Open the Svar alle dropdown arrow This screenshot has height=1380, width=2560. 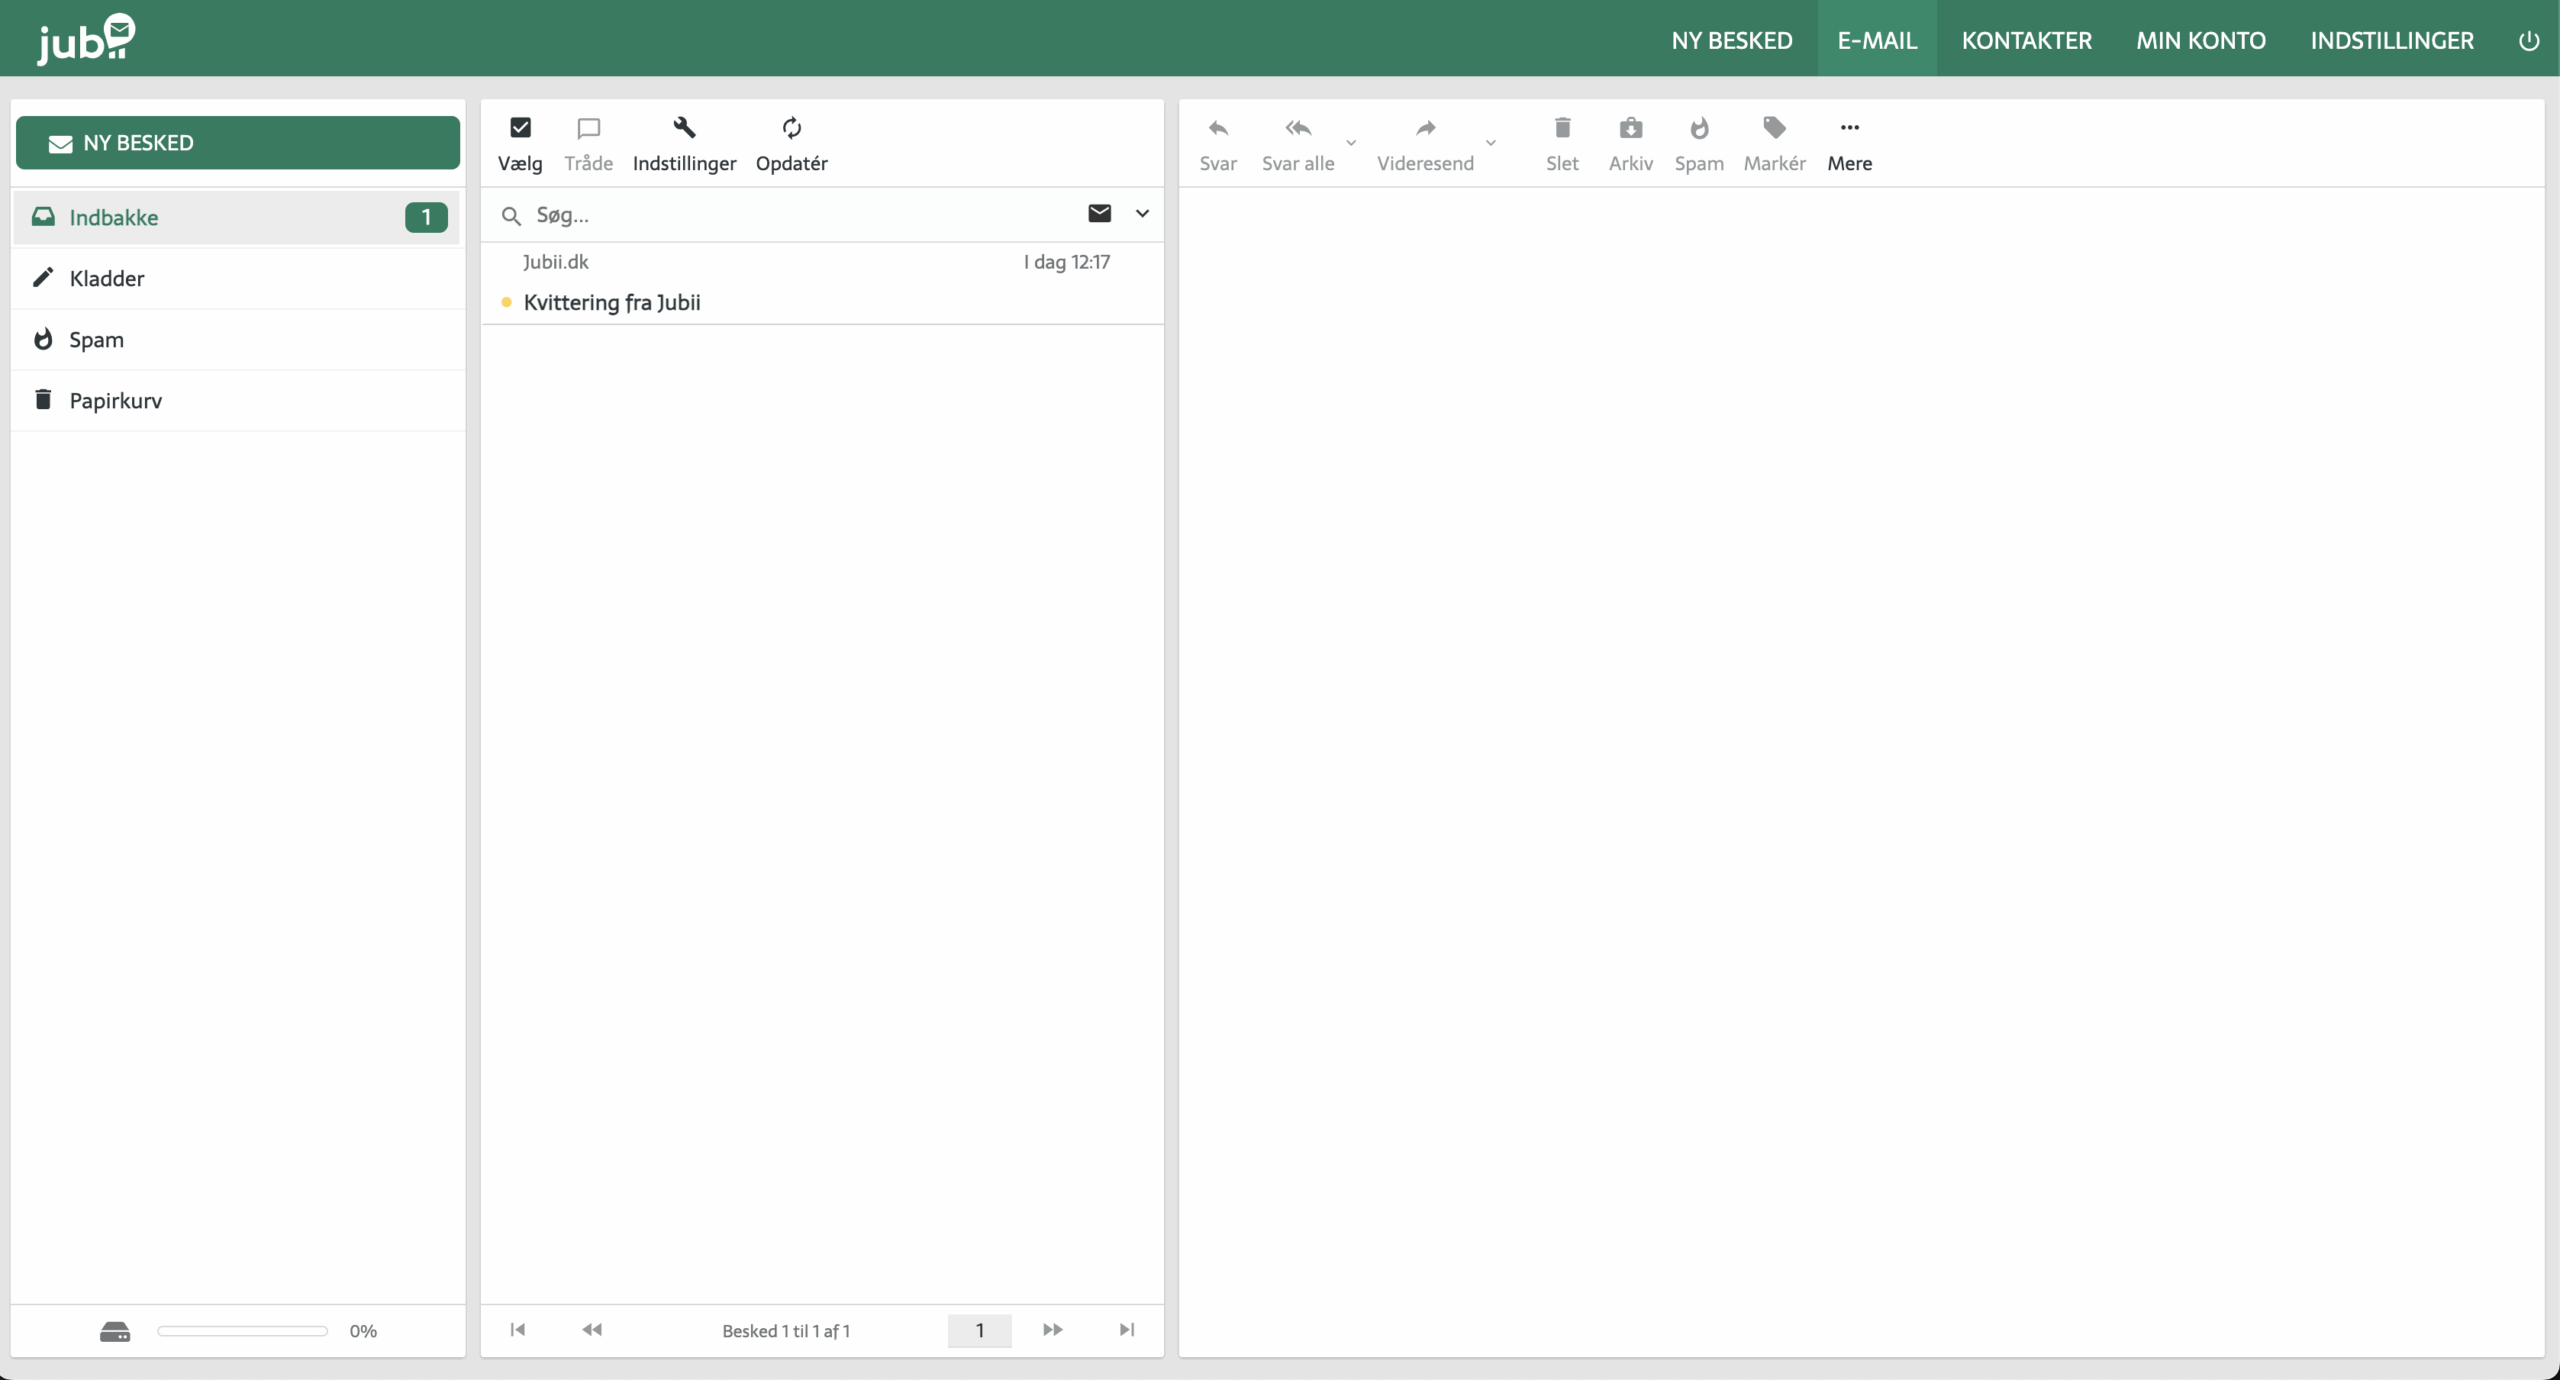[x=1352, y=143]
